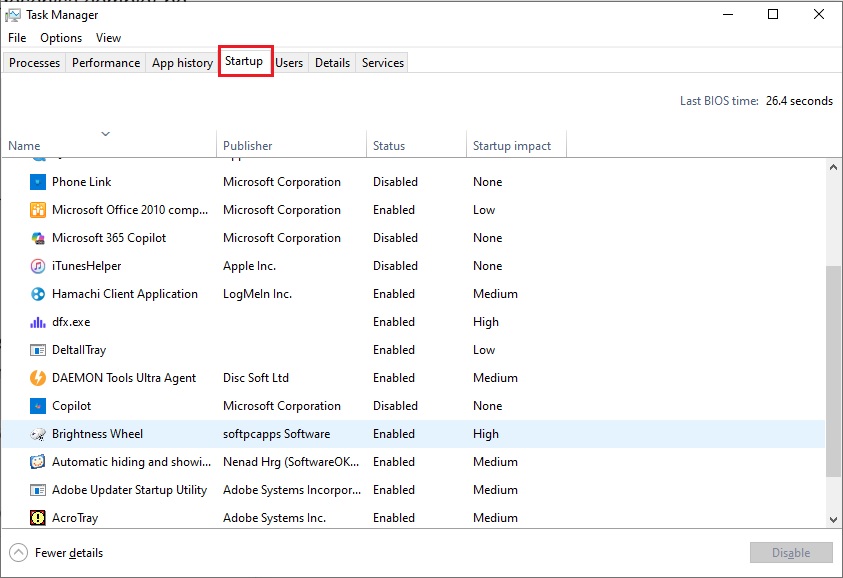
Task: Click the LogMeIn Inc. publisher cell
Action: pos(258,294)
